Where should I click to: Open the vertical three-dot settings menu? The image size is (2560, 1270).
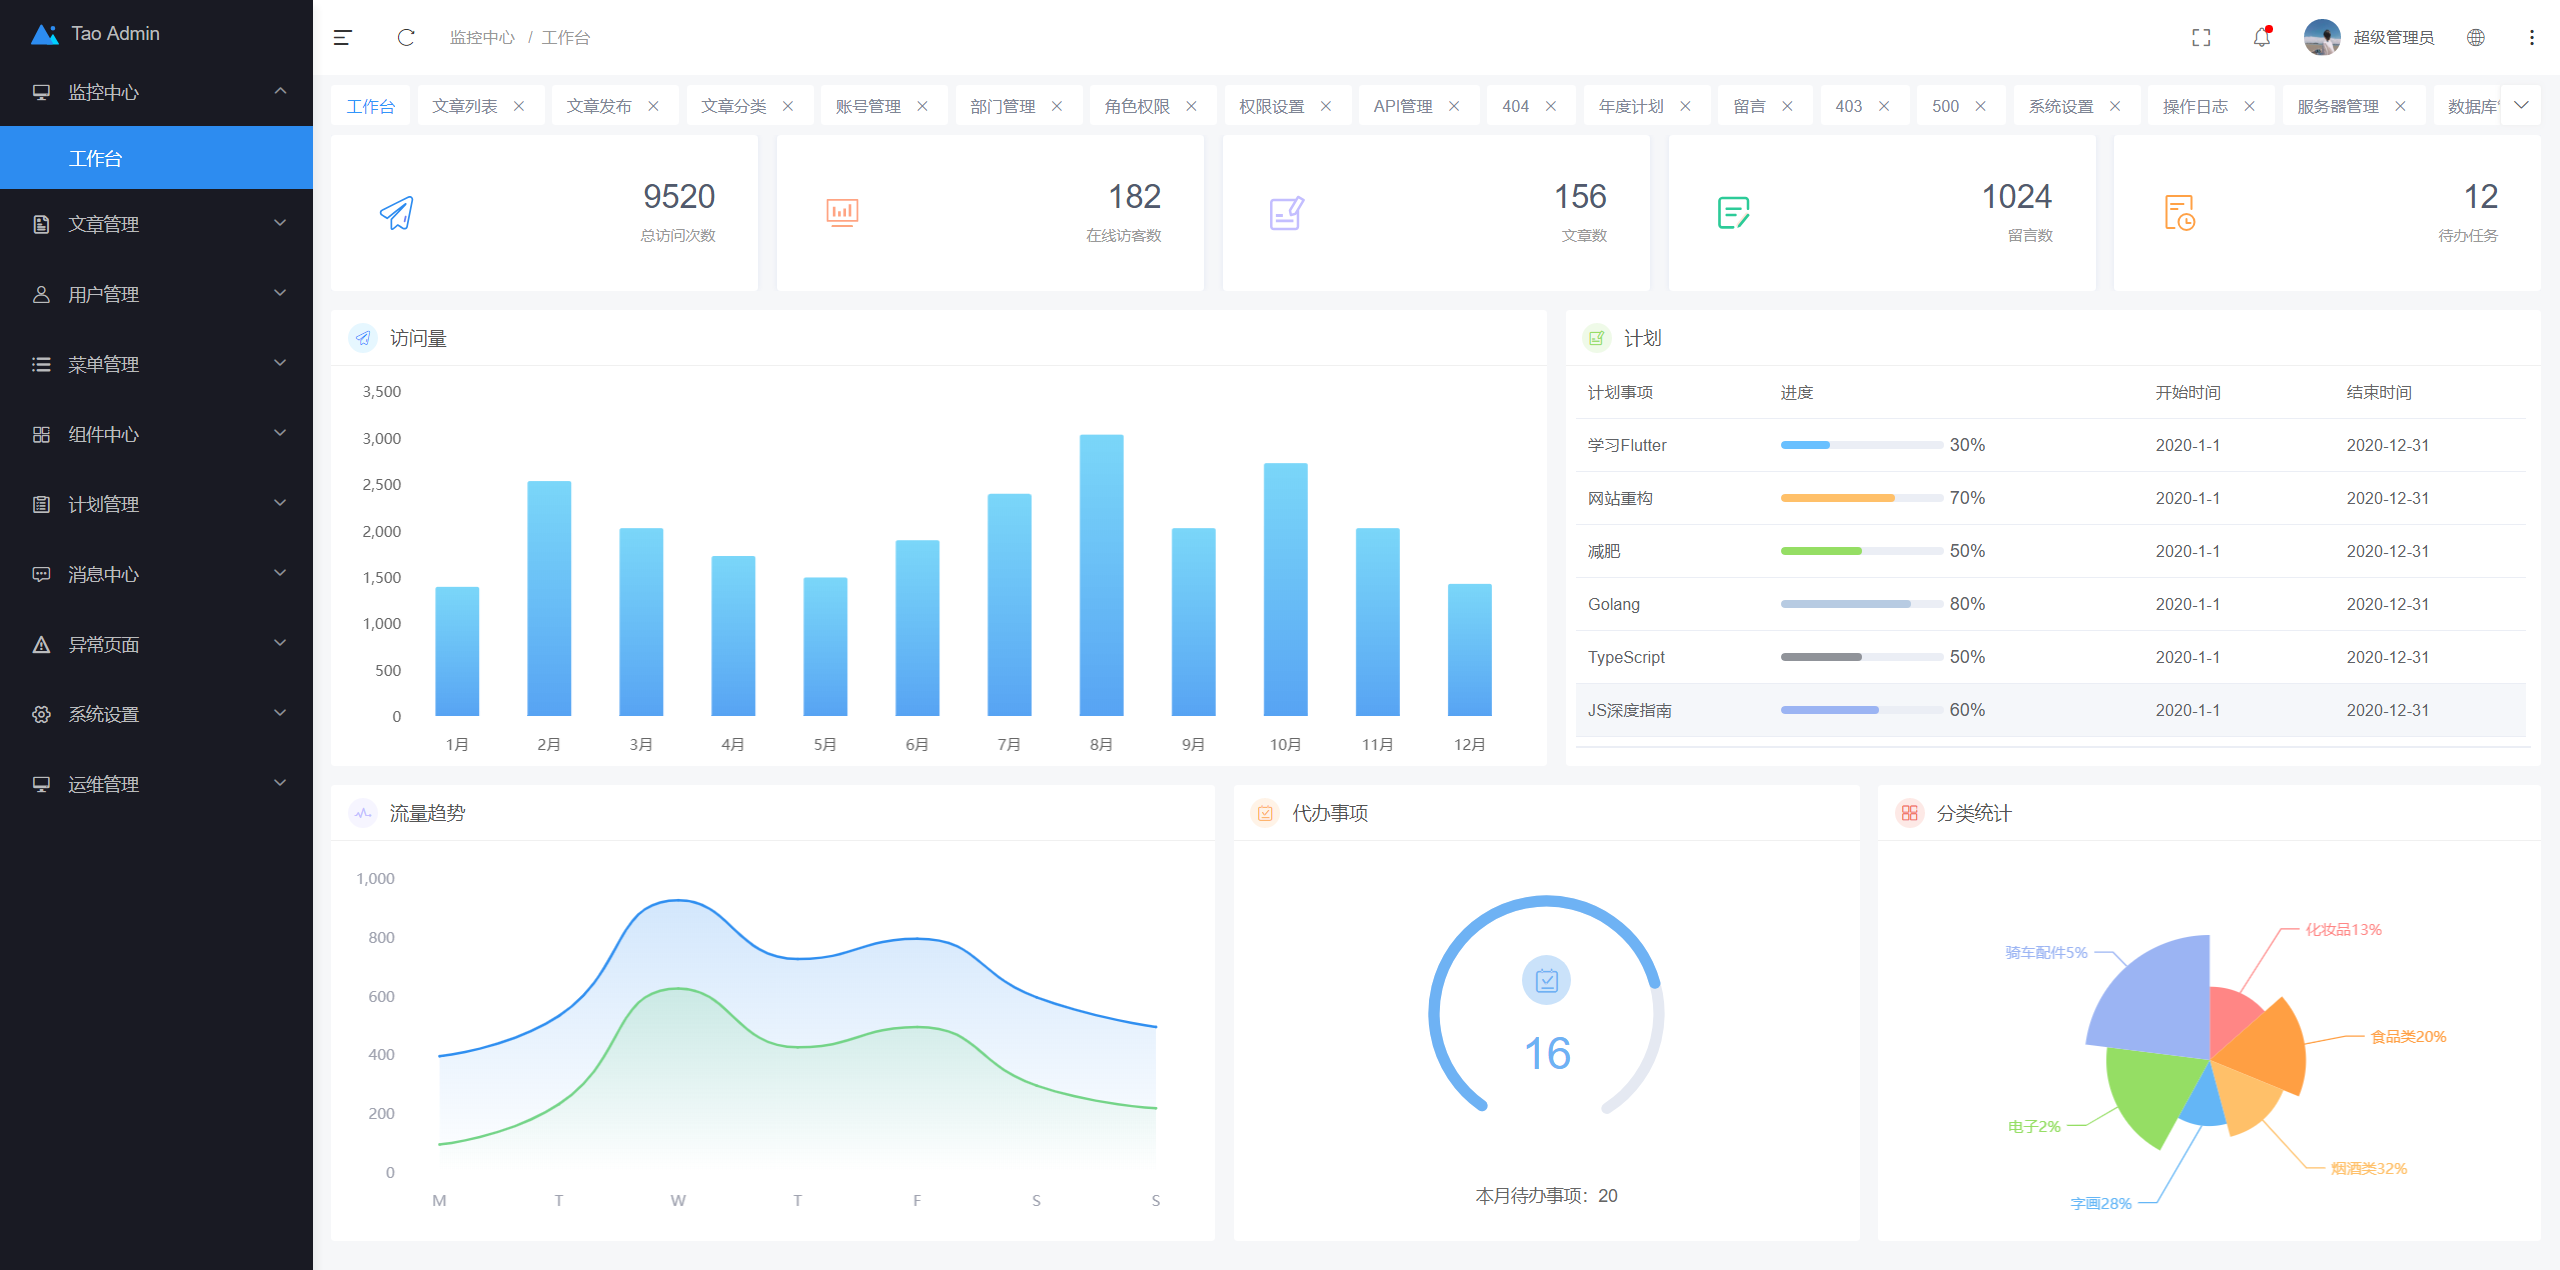click(x=2532, y=38)
